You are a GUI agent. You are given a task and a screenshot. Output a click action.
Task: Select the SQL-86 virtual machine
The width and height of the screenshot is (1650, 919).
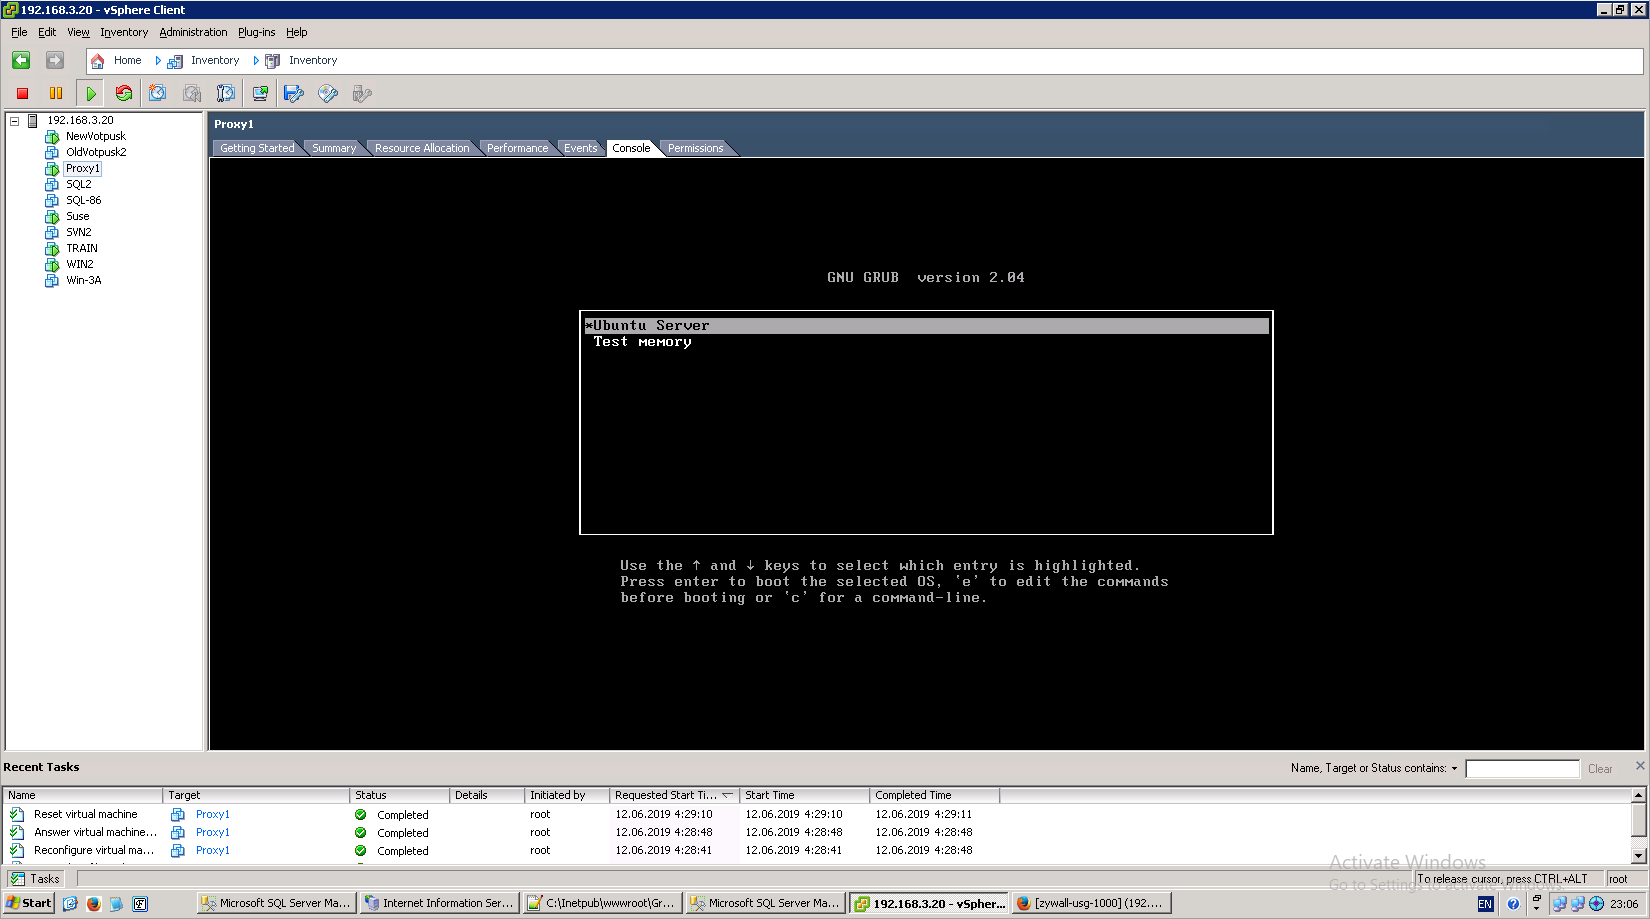click(83, 200)
